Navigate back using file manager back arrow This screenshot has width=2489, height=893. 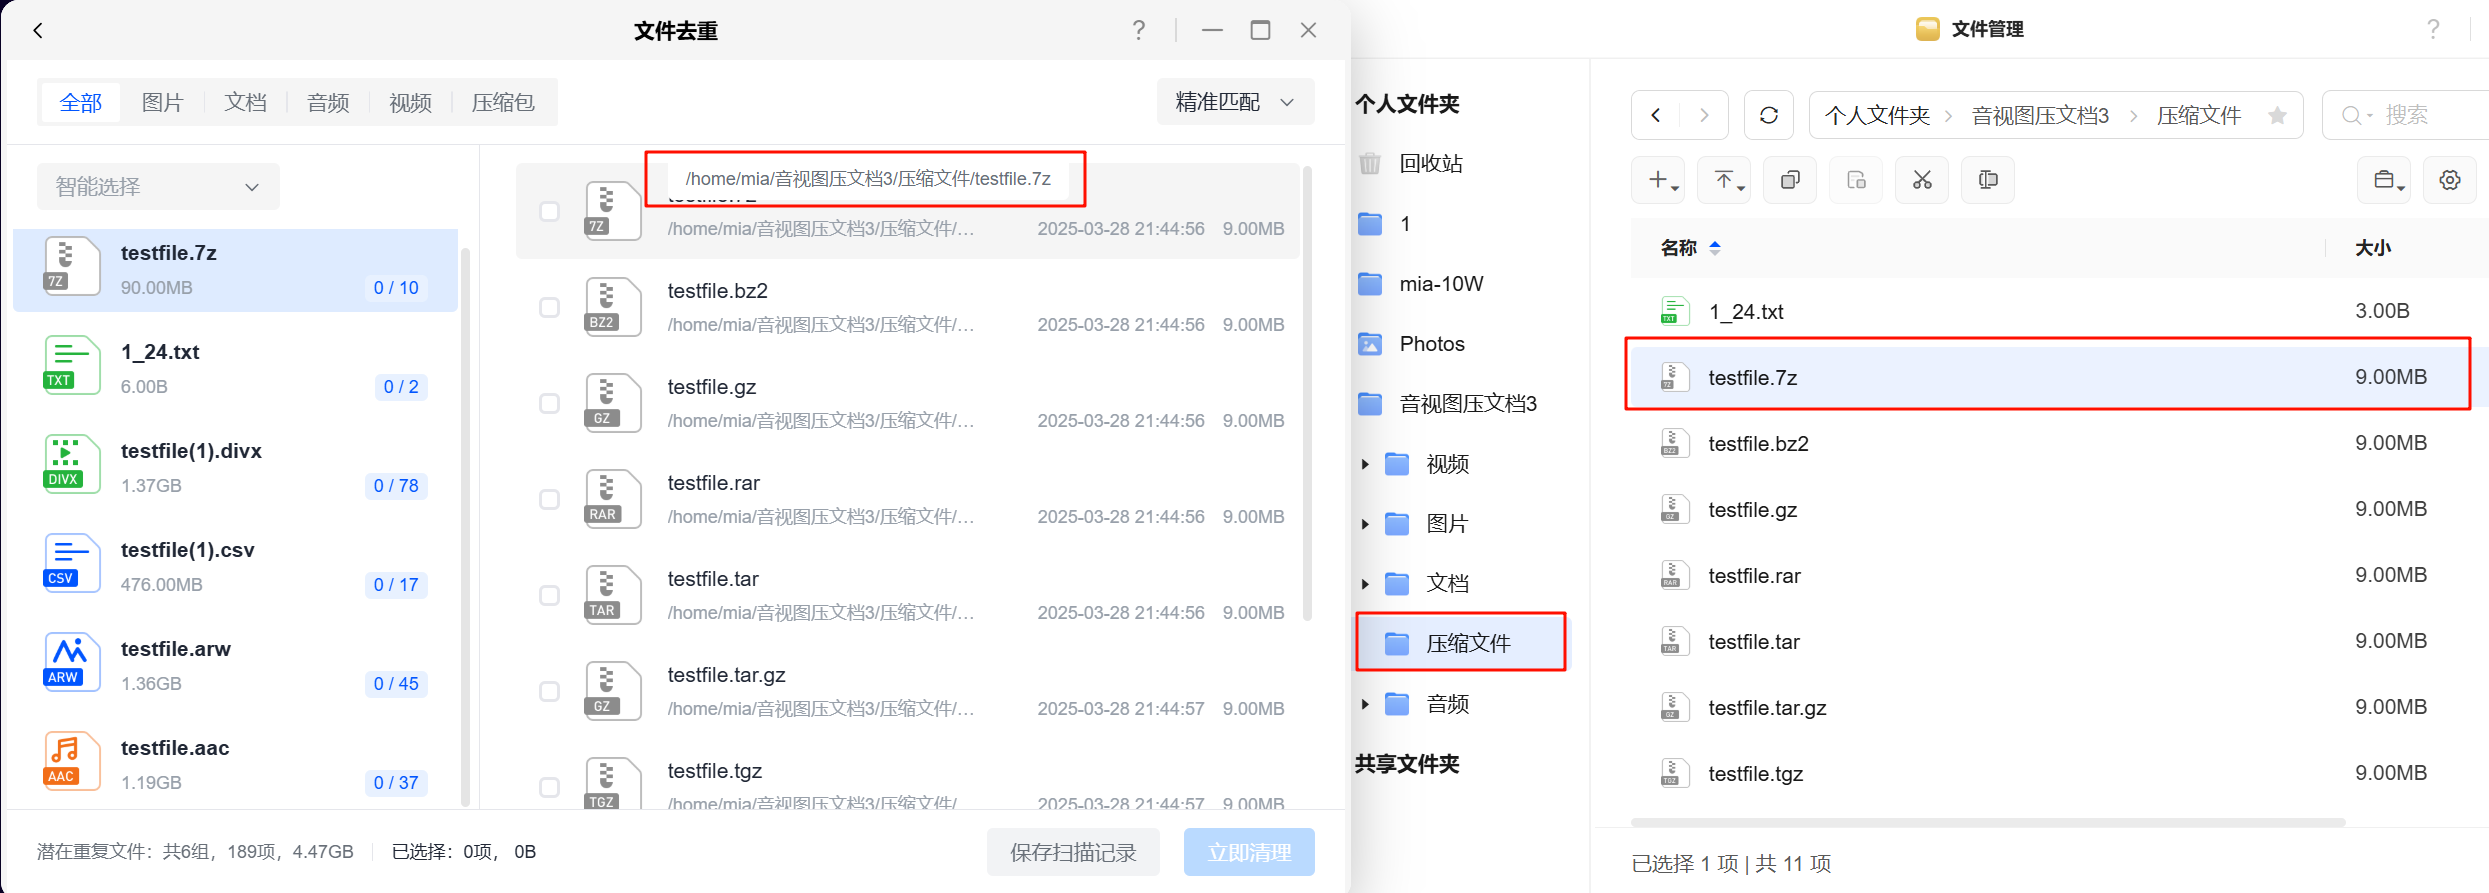tap(1656, 115)
